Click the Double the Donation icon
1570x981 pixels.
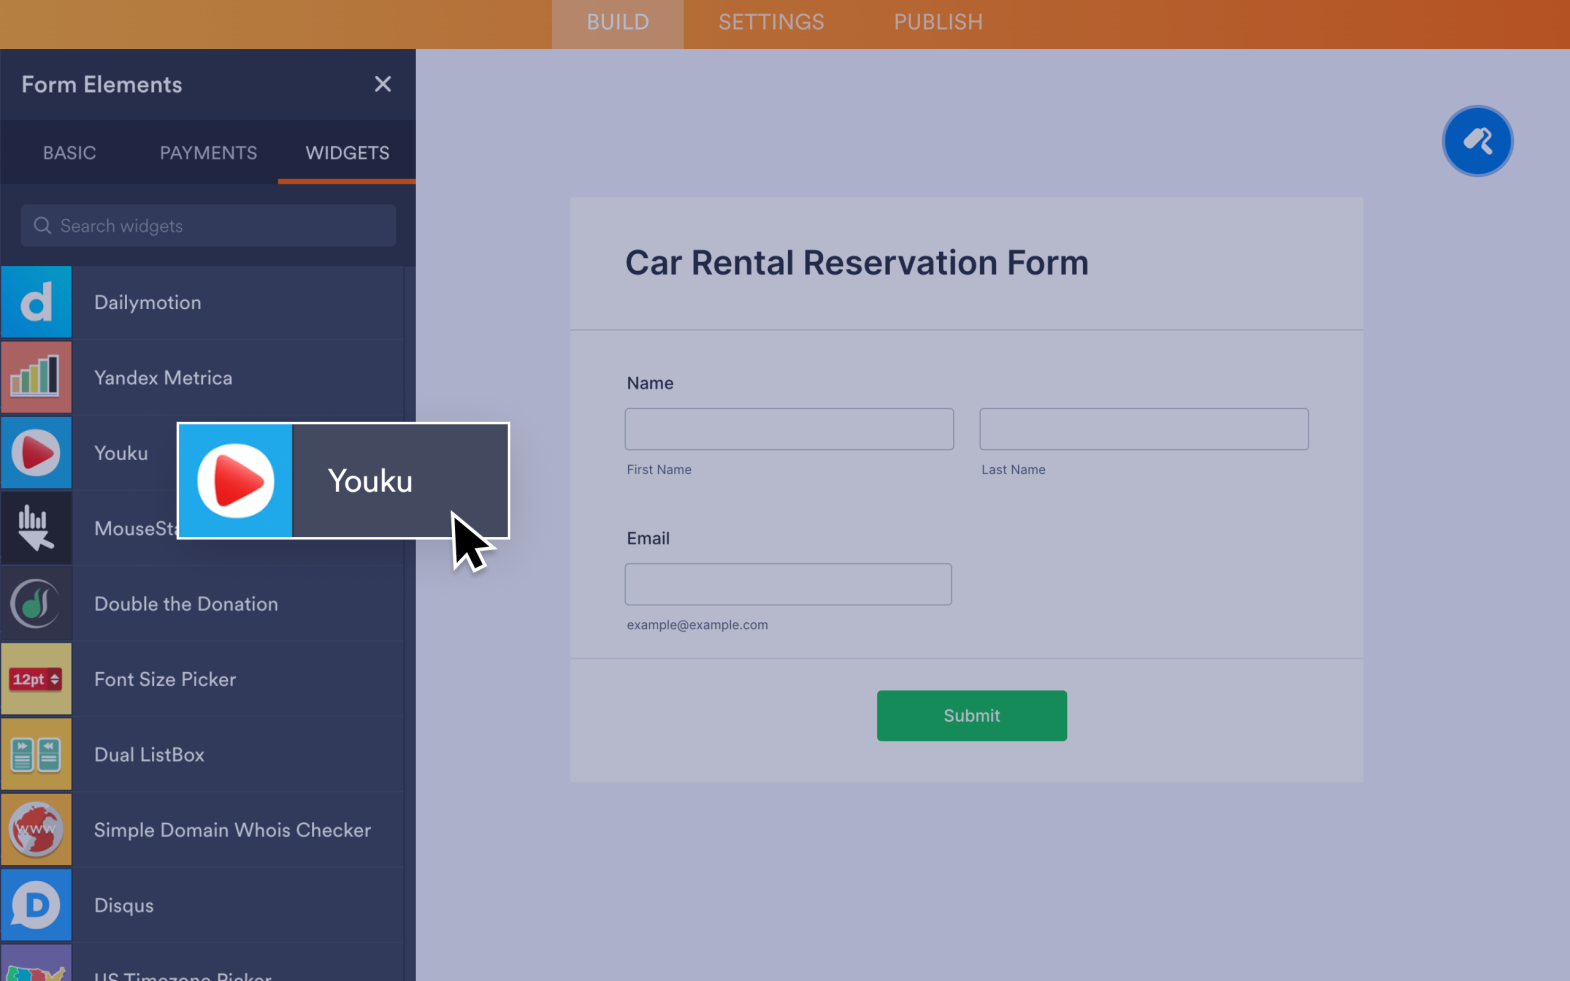pos(36,604)
